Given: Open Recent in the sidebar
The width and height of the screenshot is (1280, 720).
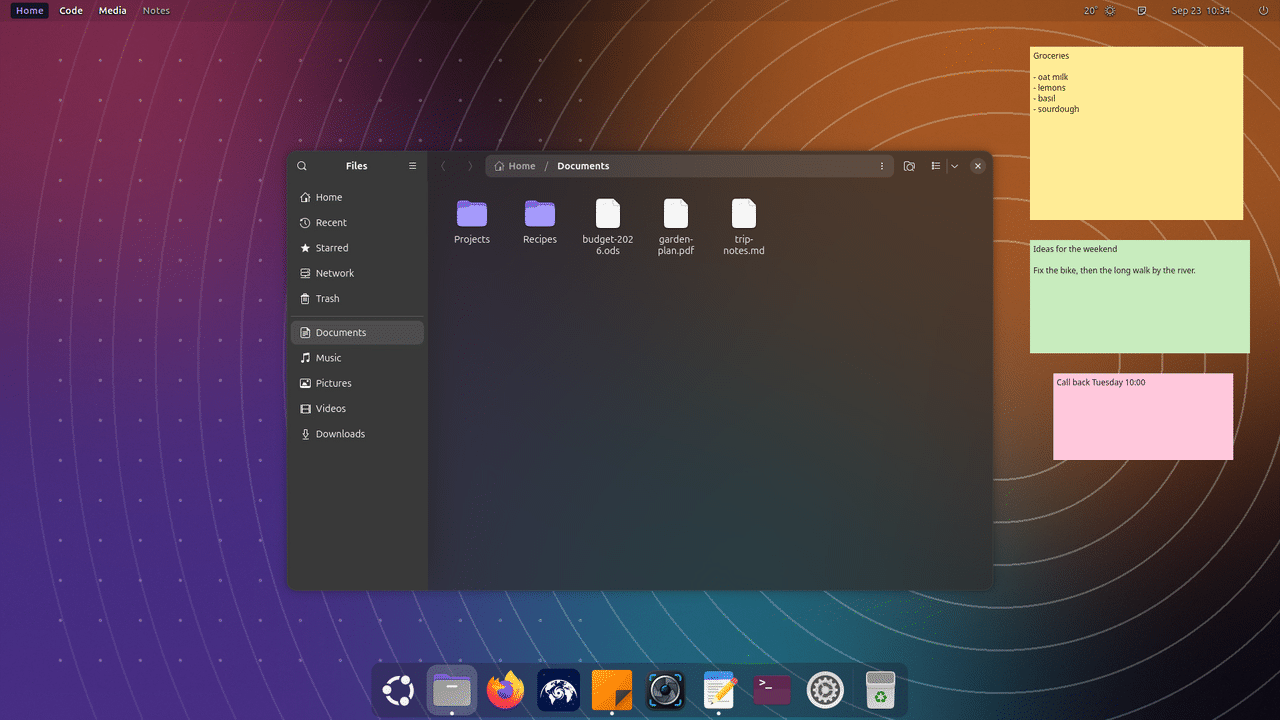Looking at the screenshot, I should (x=357, y=222).
